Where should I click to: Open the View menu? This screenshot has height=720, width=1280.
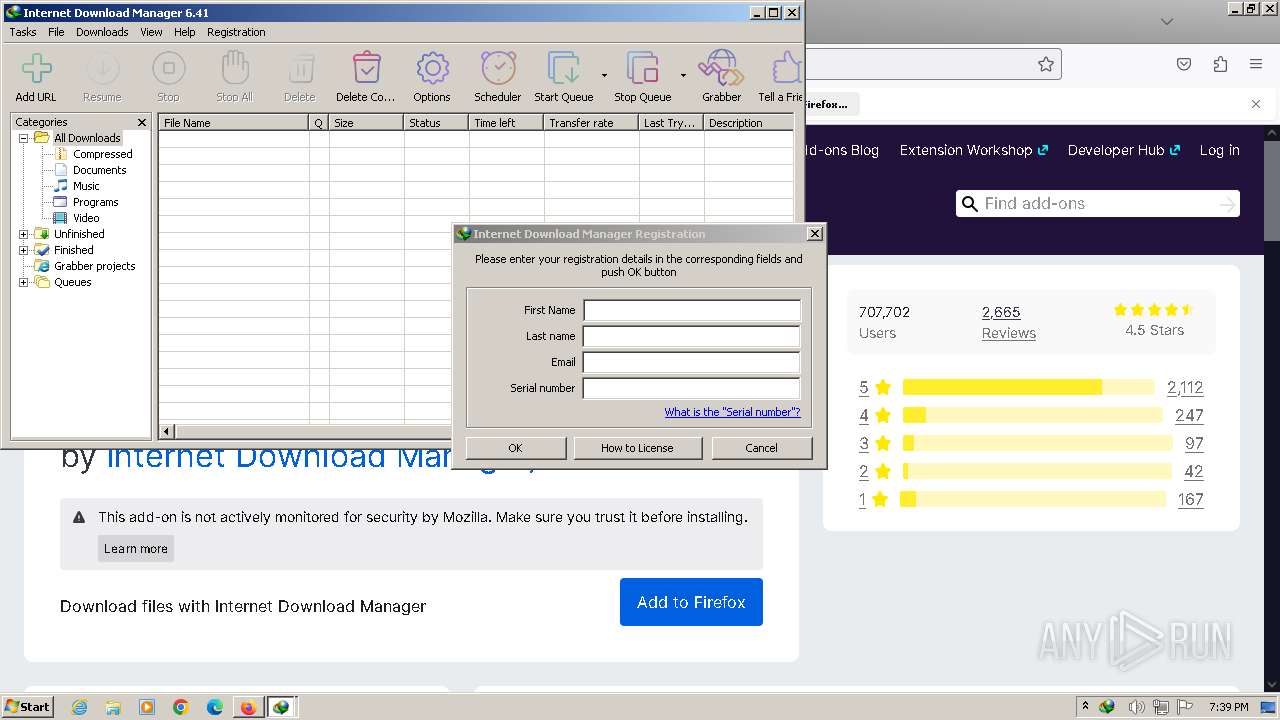point(151,32)
